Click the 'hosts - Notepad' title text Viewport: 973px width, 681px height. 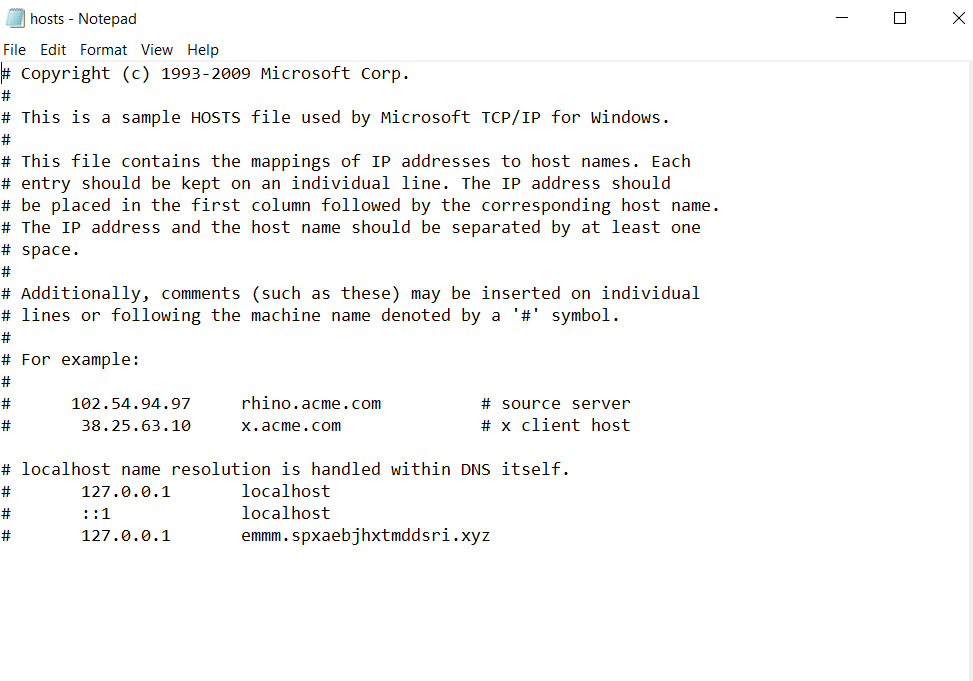(x=84, y=19)
